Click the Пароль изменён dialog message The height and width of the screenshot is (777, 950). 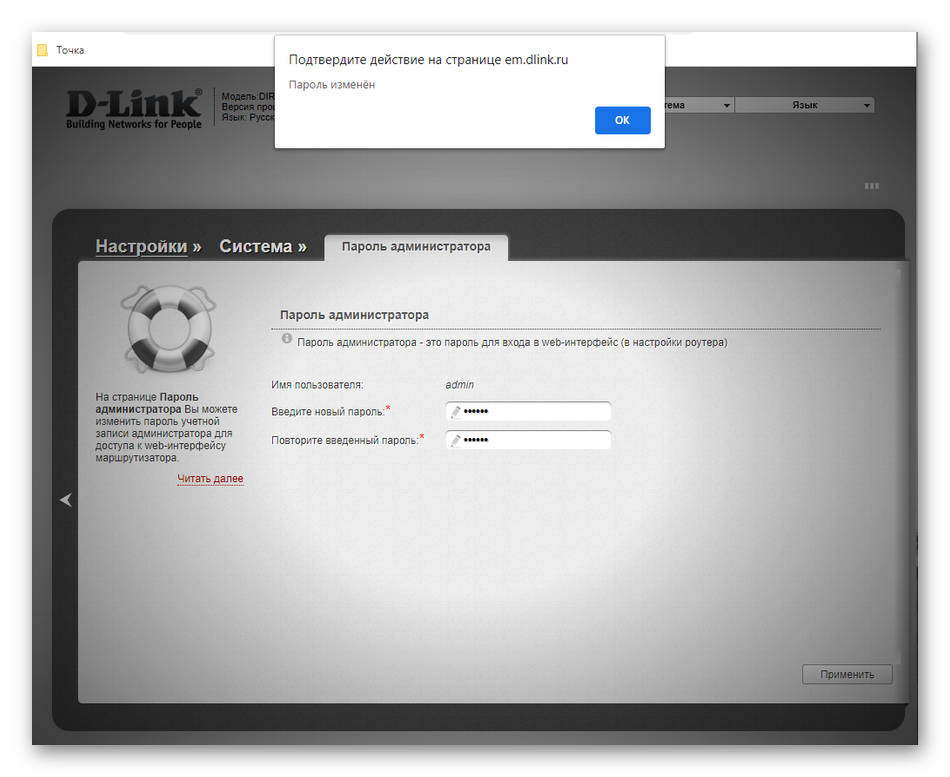(332, 85)
